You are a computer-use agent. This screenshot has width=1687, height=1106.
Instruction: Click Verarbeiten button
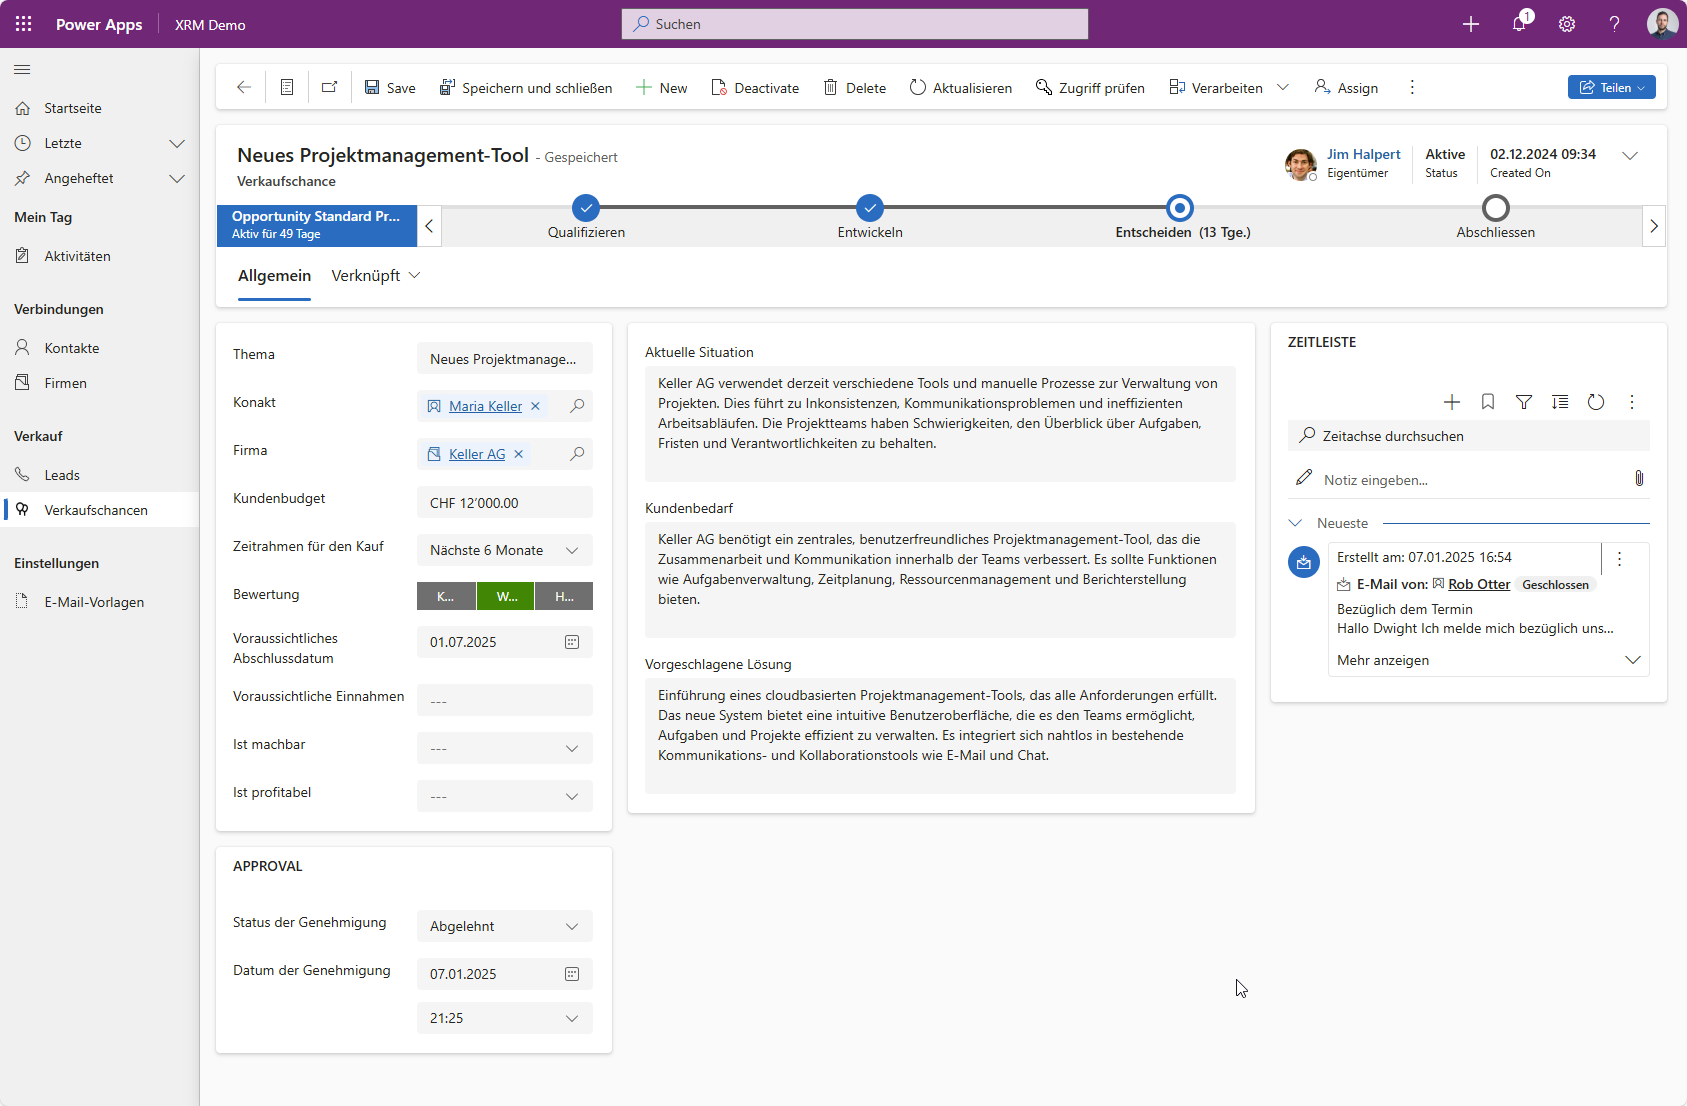coord(1216,88)
